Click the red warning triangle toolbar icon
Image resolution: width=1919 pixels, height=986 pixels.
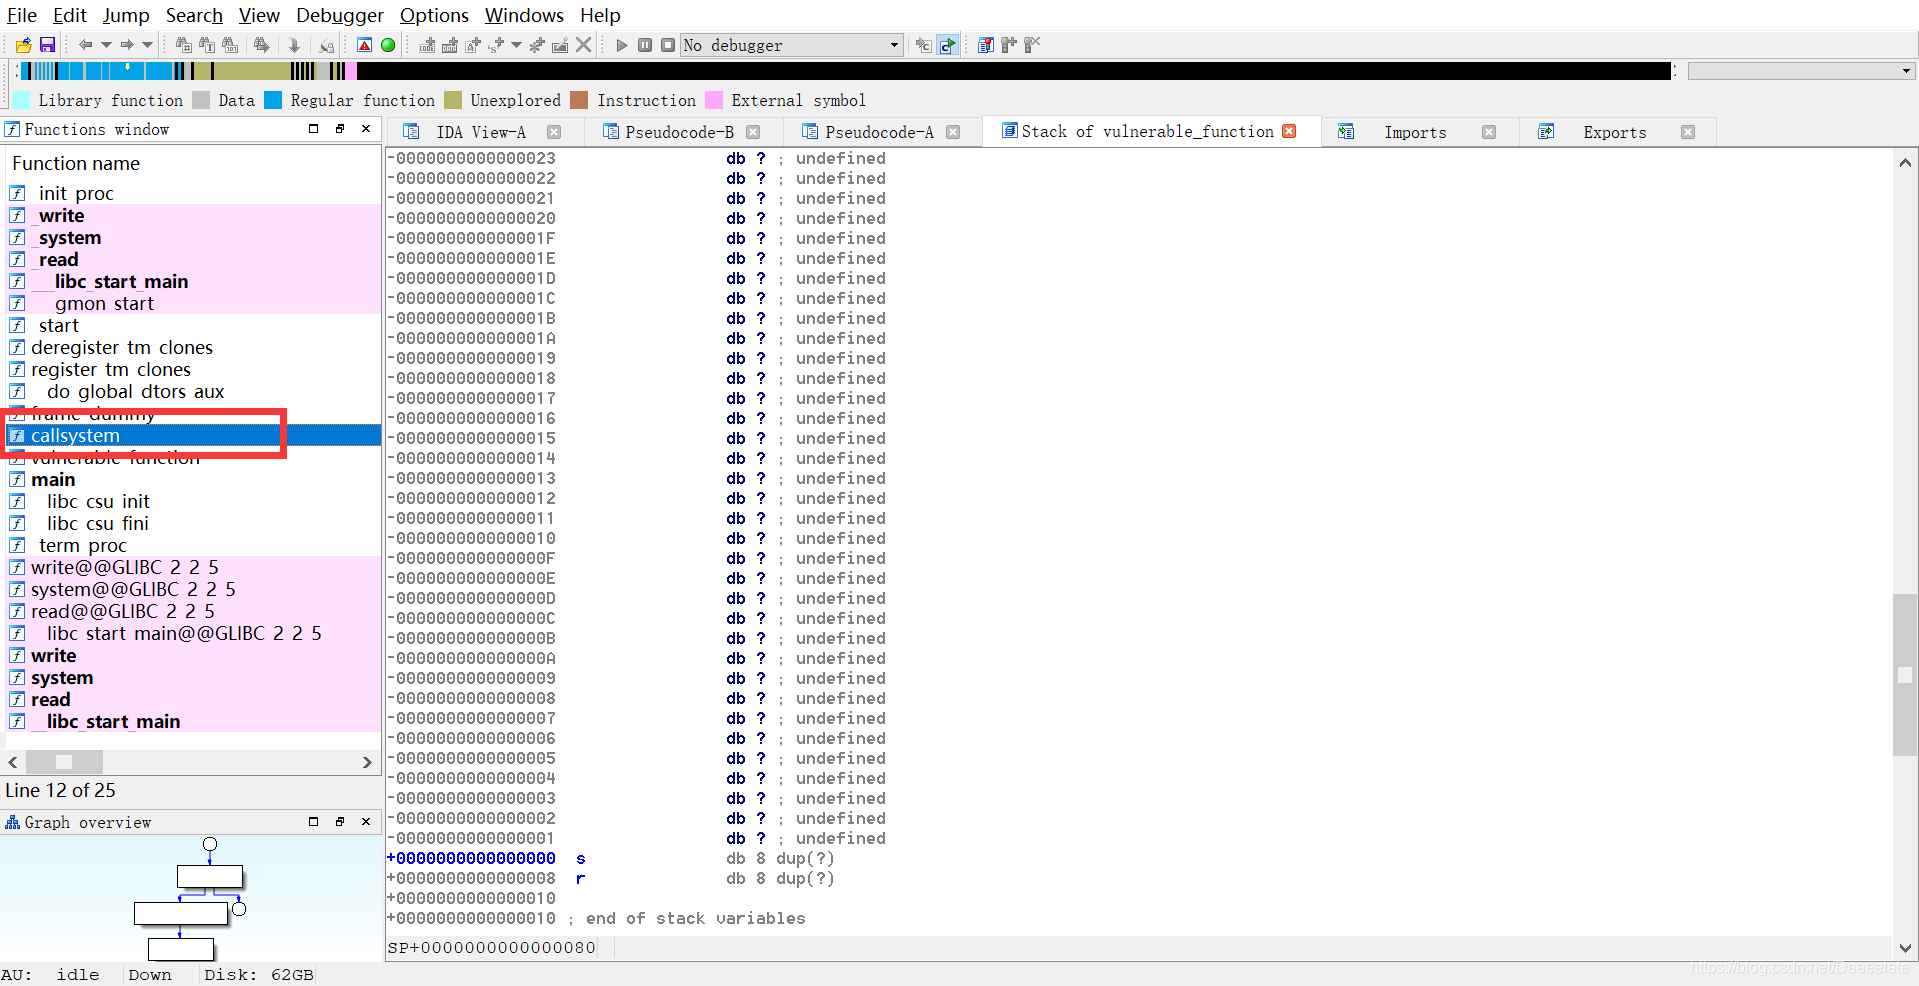click(365, 45)
